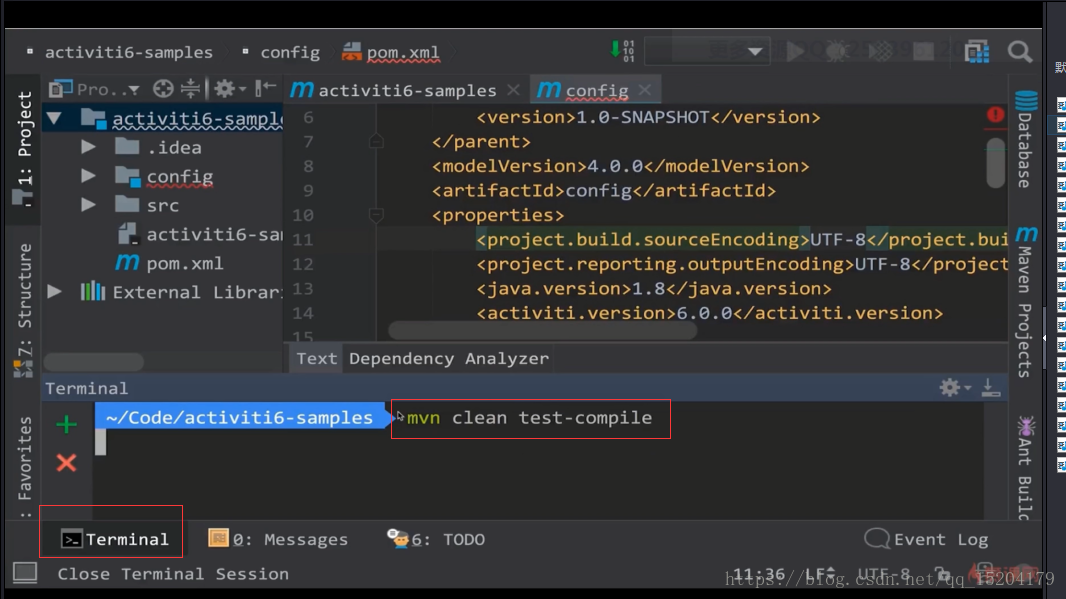Click the cursor position 11:36 in status bar
Screen dimensions: 1066x599
click(759, 575)
